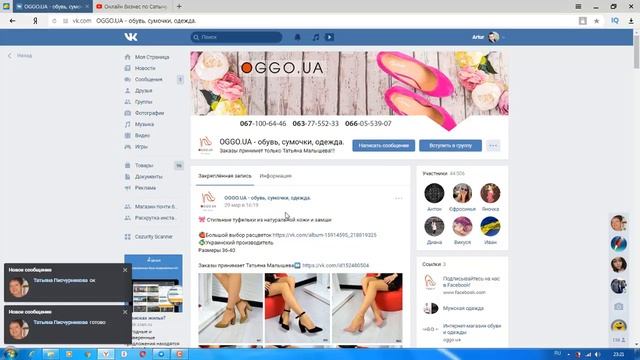Open the smiley face sidebar icon
640x360 pixels.
(x=619, y=326)
